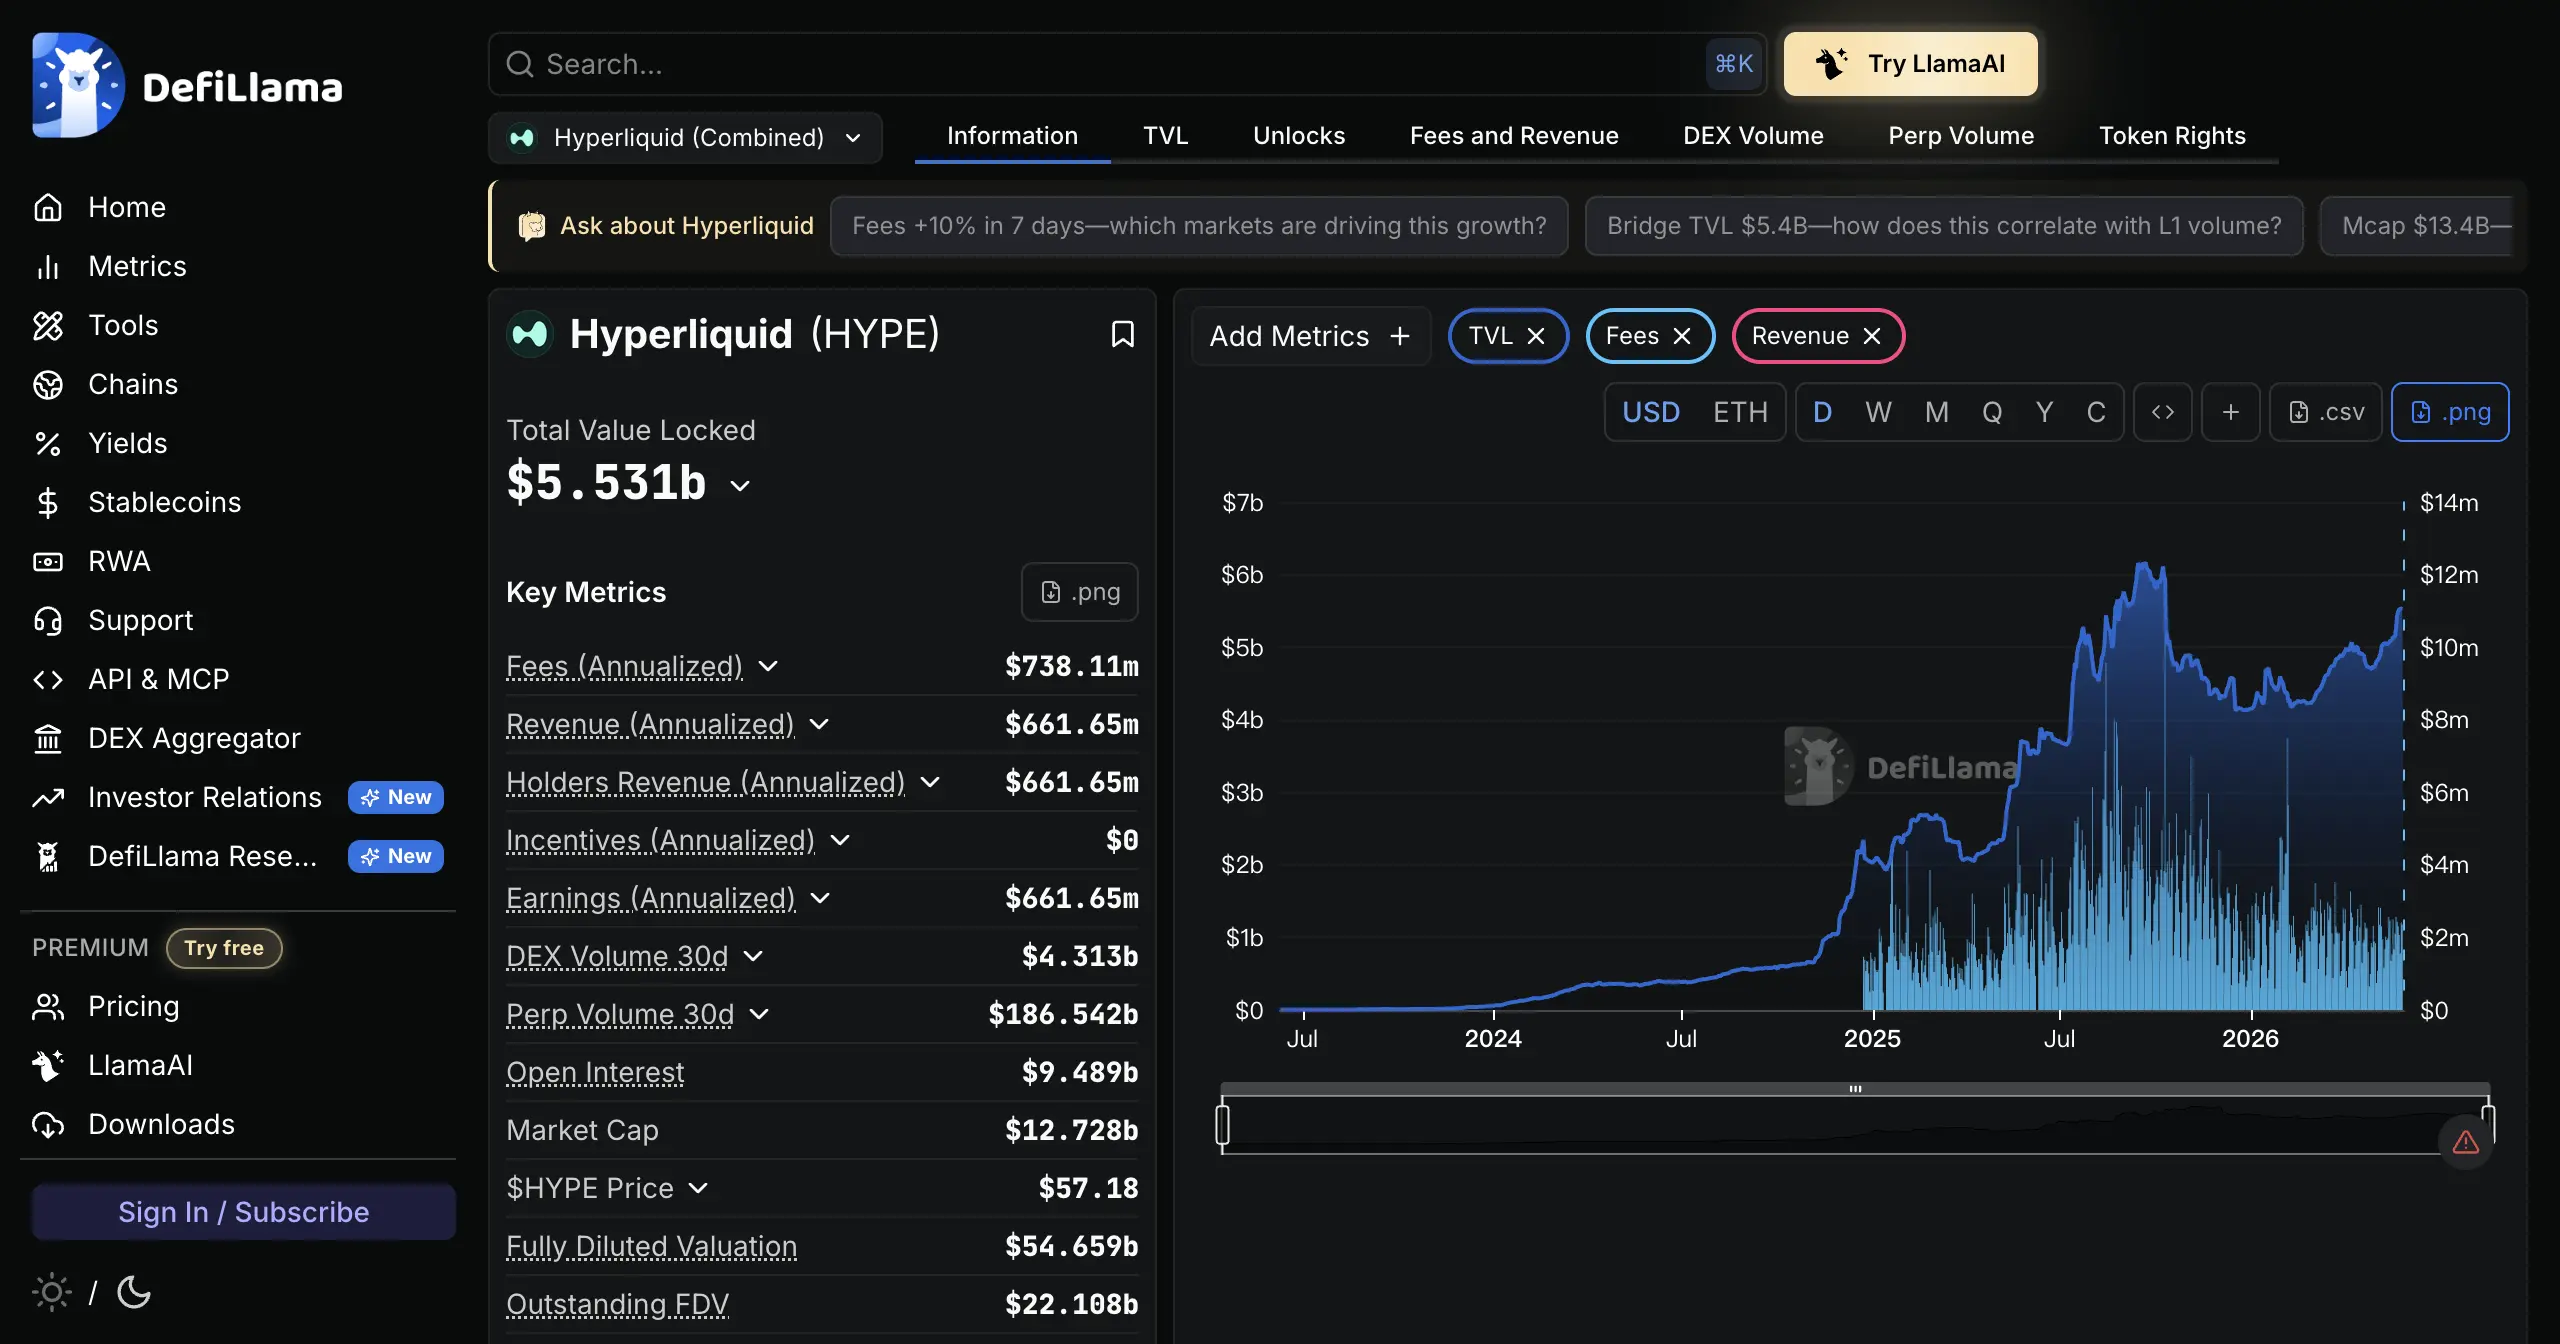Switch to light mode sun icon
Image resolution: width=2560 pixels, height=1344 pixels.
pyautogui.click(x=51, y=1292)
